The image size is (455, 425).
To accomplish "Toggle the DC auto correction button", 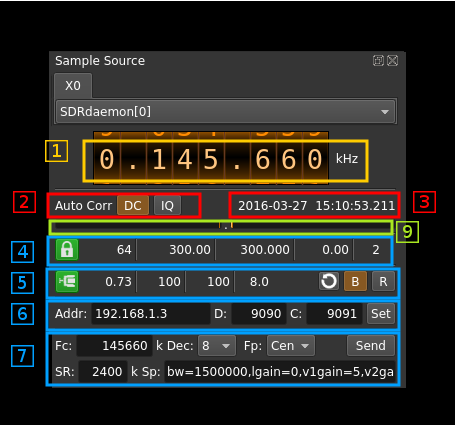I will [133, 205].
